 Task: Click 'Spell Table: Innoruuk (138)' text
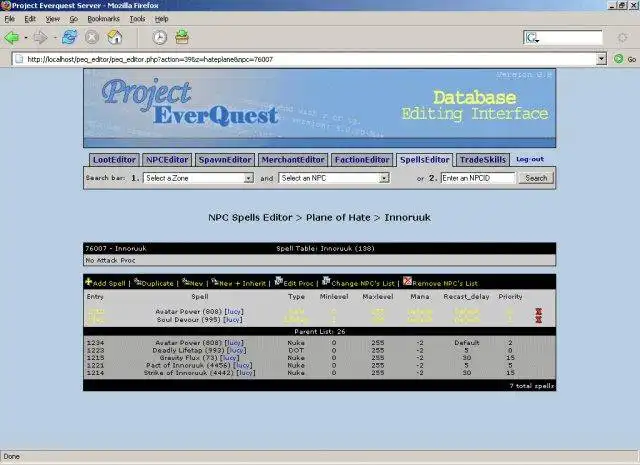tap(325, 248)
